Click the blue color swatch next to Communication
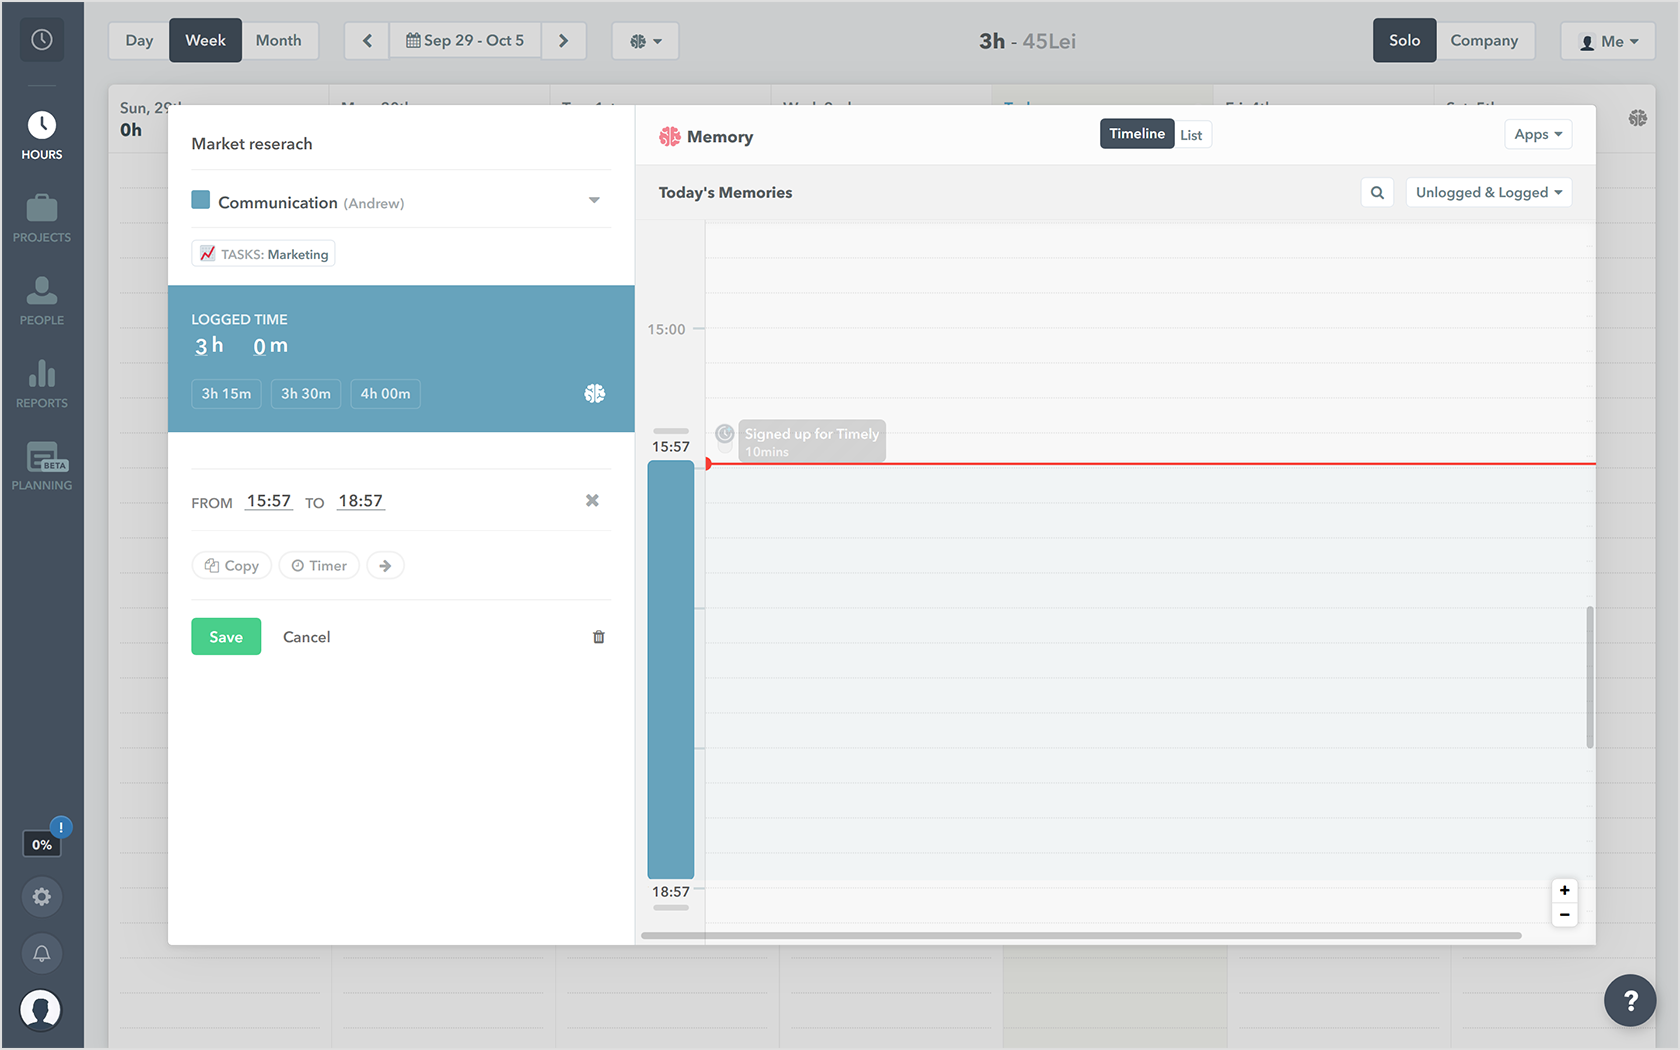 point(200,200)
